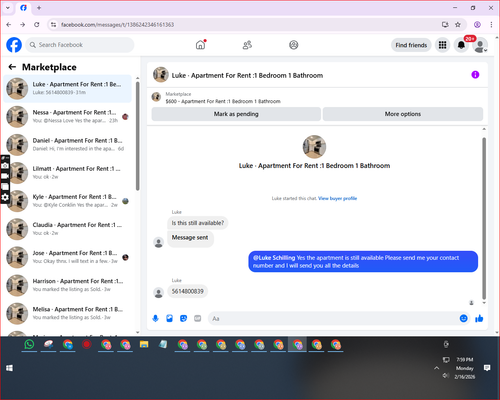Open the View buyer profile link
Screen dimensions: 500x400
click(x=337, y=198)
